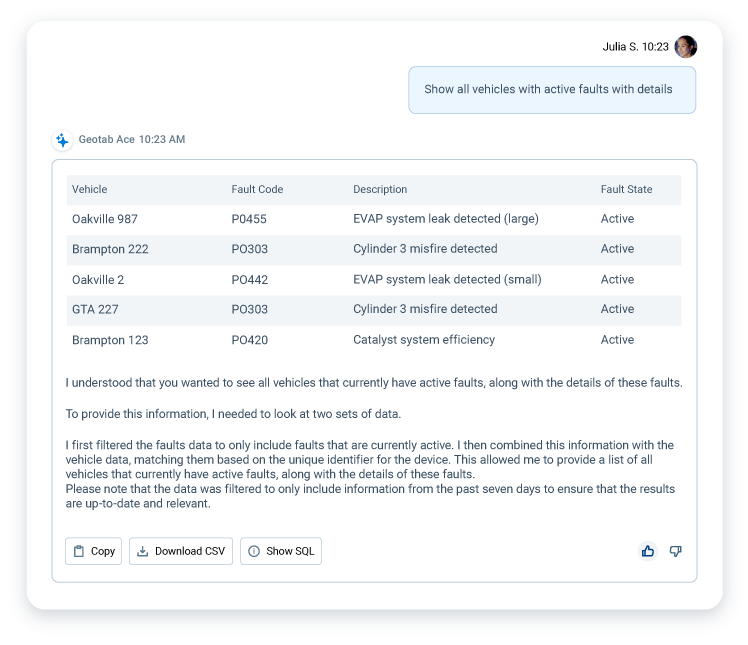The width and height of the screenshot is (748, 645).
Task: Give the response a thumbs up
Action: click(648, 551)
